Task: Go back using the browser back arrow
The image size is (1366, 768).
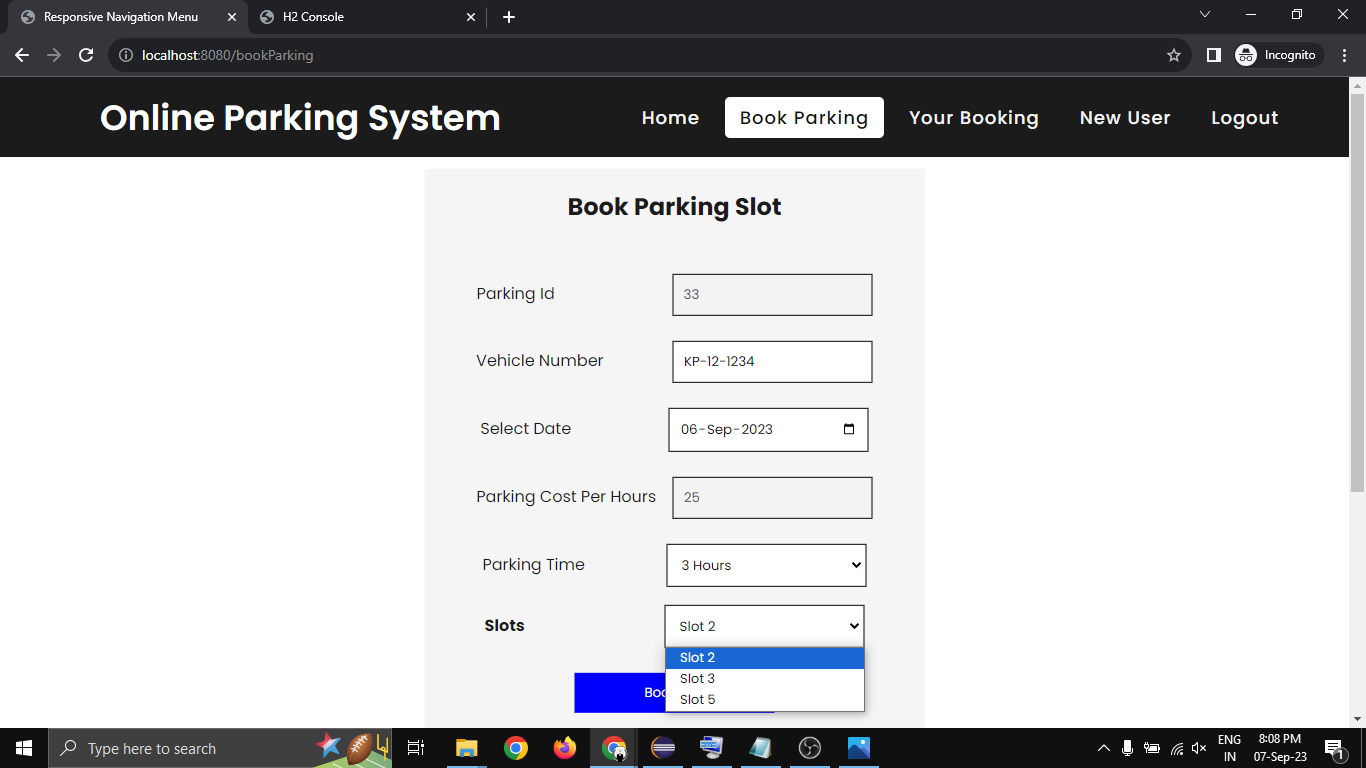Action: click(x=22, y=55)
